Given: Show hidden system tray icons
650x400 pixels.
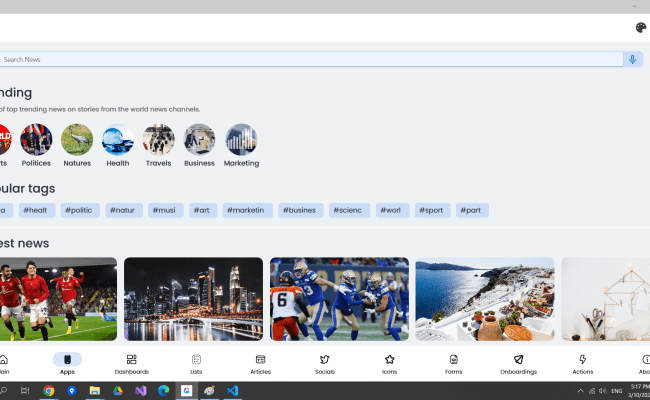Looking at the screenshot, I should coord(580,390).
